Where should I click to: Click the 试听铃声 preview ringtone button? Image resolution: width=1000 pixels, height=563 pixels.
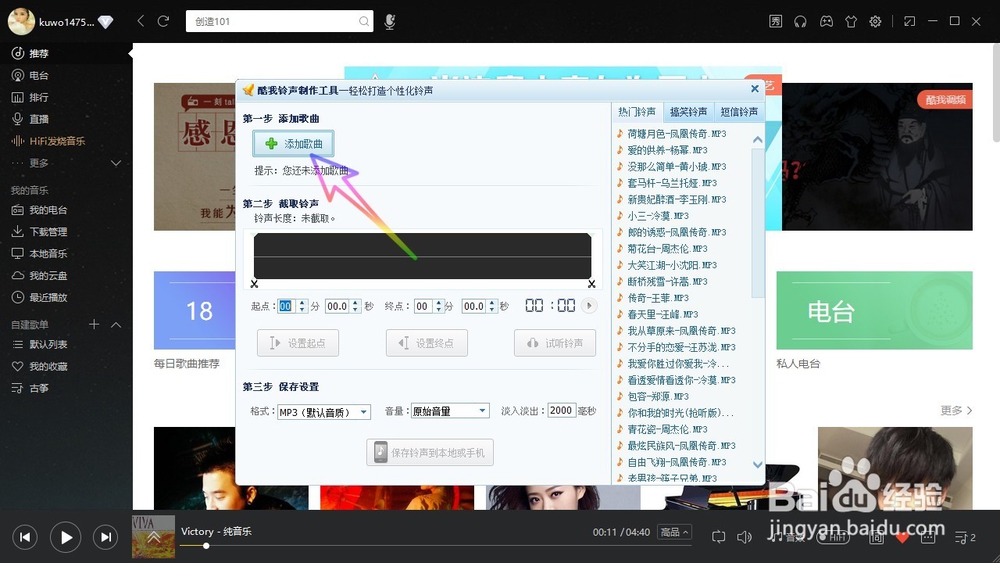[555, 343]
